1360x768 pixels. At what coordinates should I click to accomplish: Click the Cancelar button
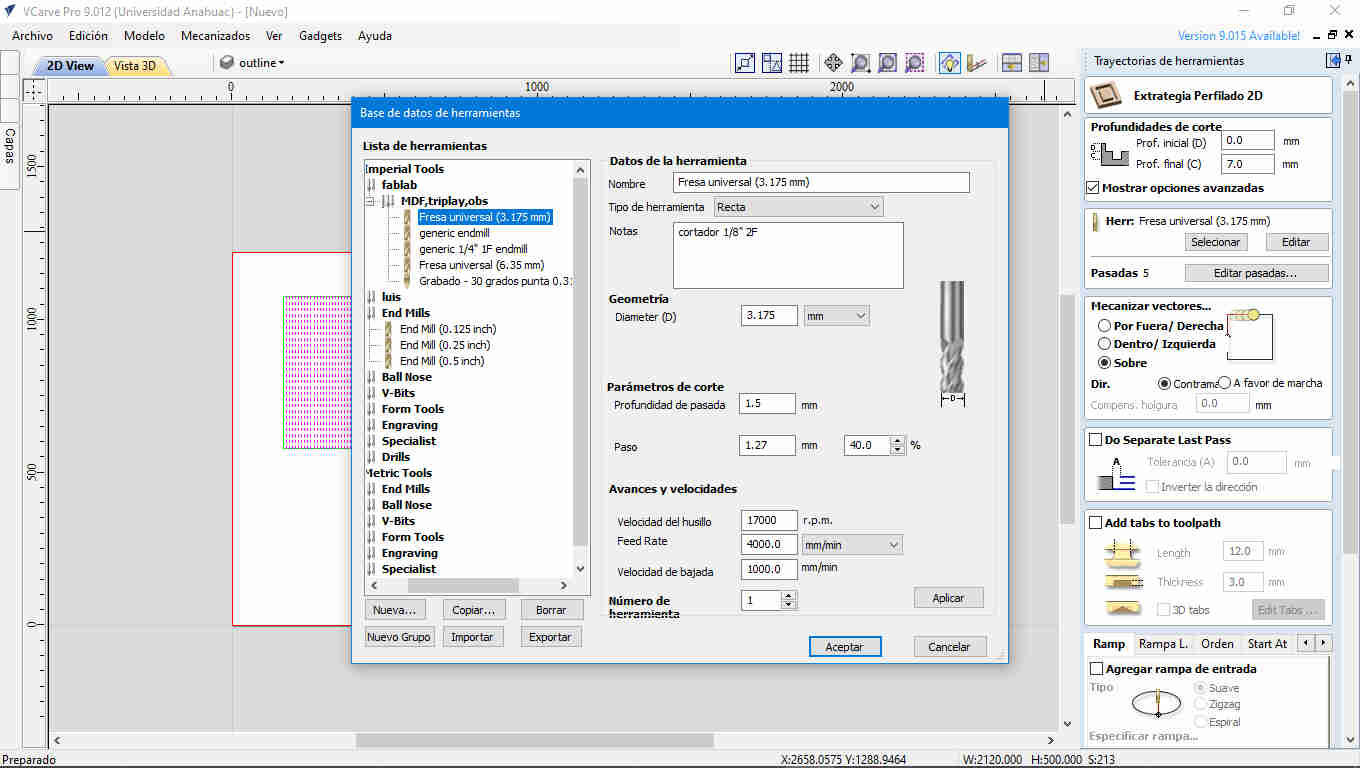pyautogui.click(x=949, y=647)
